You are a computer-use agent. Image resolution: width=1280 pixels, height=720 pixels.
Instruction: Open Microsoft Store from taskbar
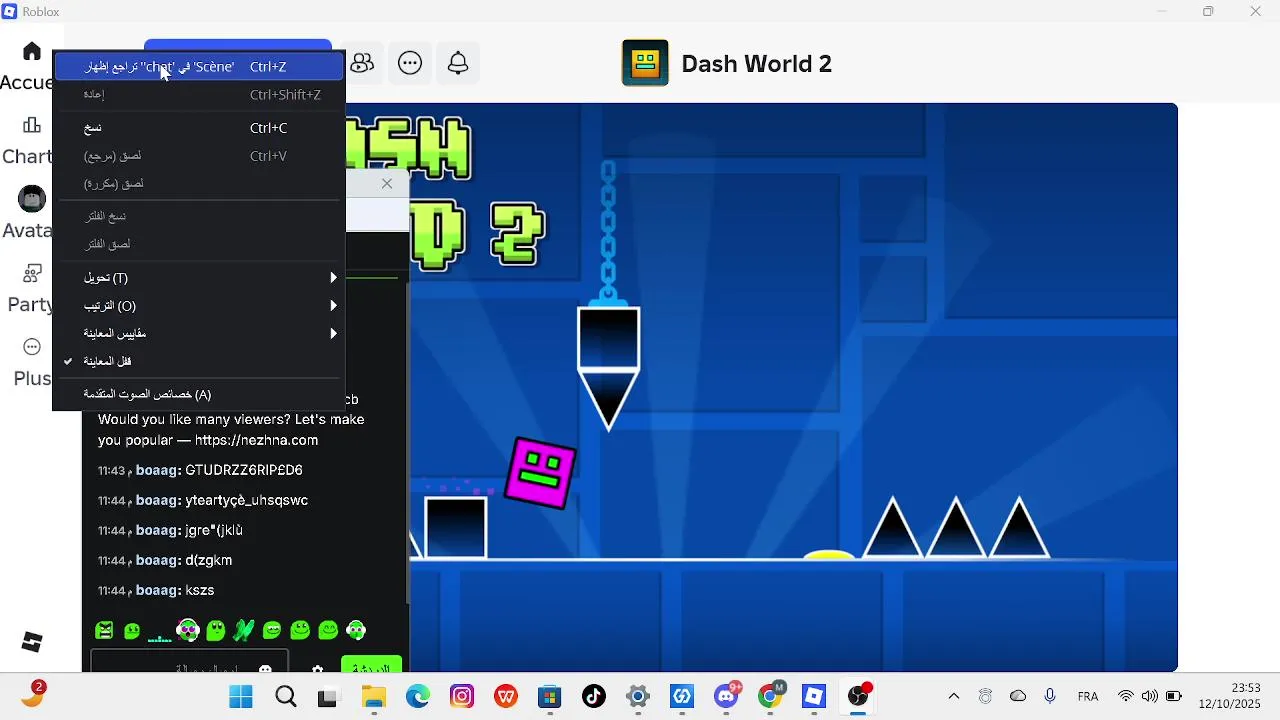point(550,697)
